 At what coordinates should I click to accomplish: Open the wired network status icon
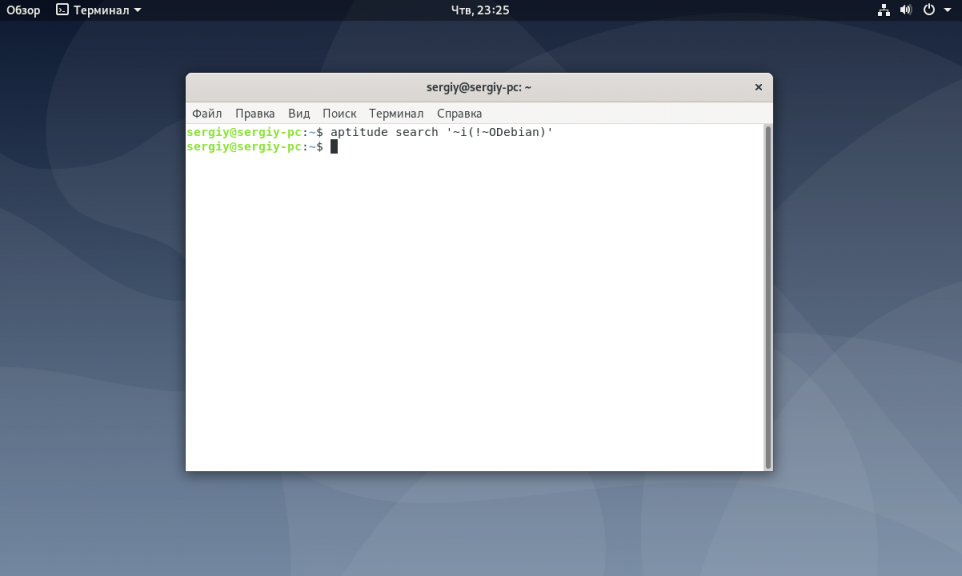[x=884, y=10]
